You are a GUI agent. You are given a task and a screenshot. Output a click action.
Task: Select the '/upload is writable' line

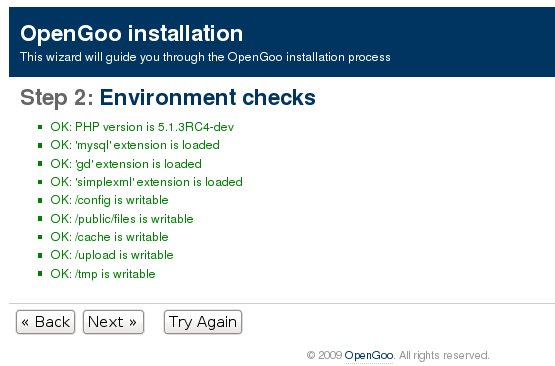click(x=112, y=255)
